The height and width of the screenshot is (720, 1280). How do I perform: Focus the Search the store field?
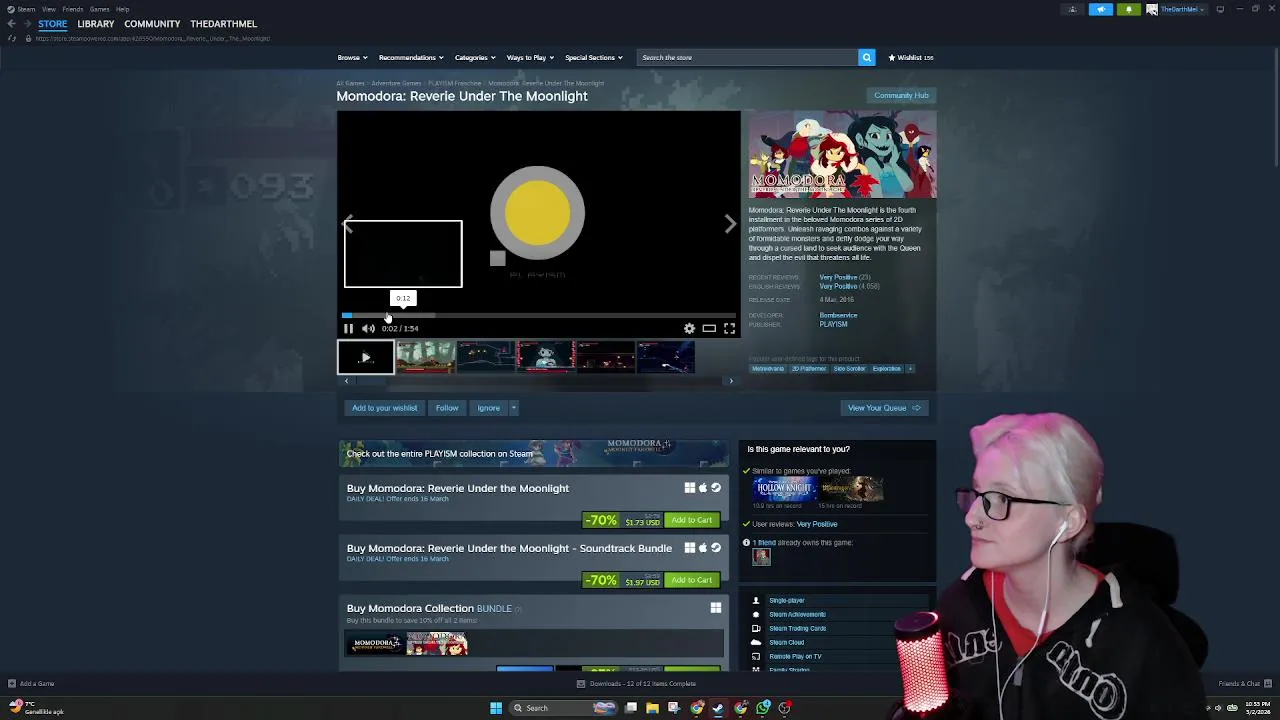(747, 57)
